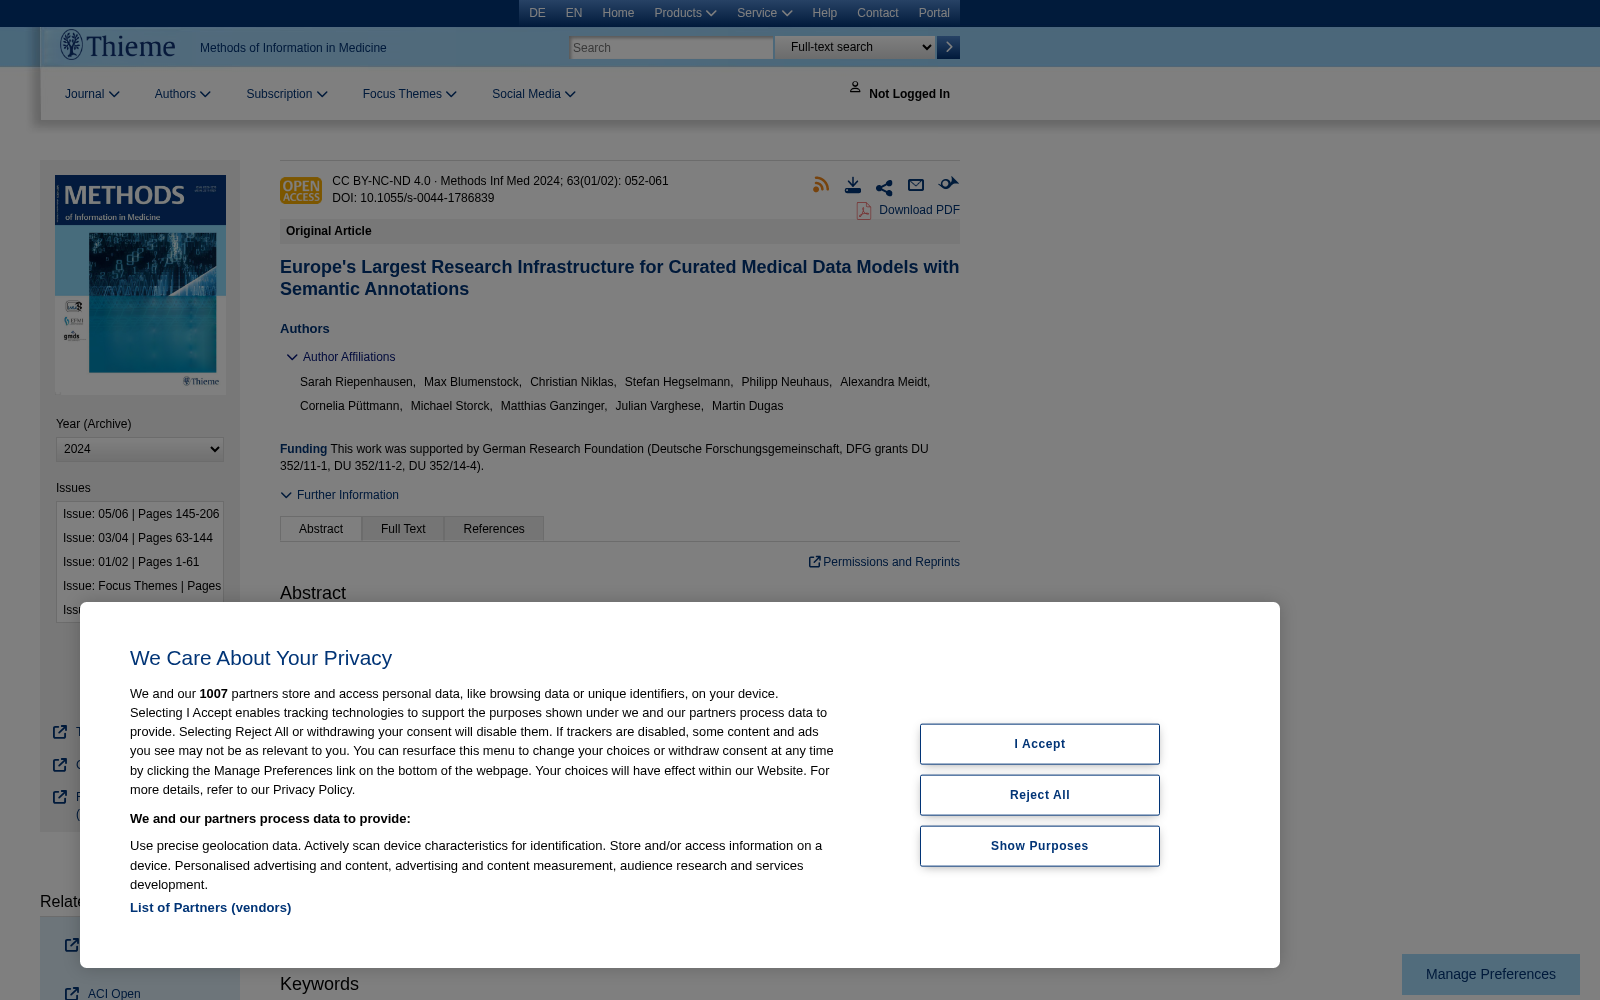Click the Reject All button
The height and width of the screenshot is (1000, 1600).
1040,795
